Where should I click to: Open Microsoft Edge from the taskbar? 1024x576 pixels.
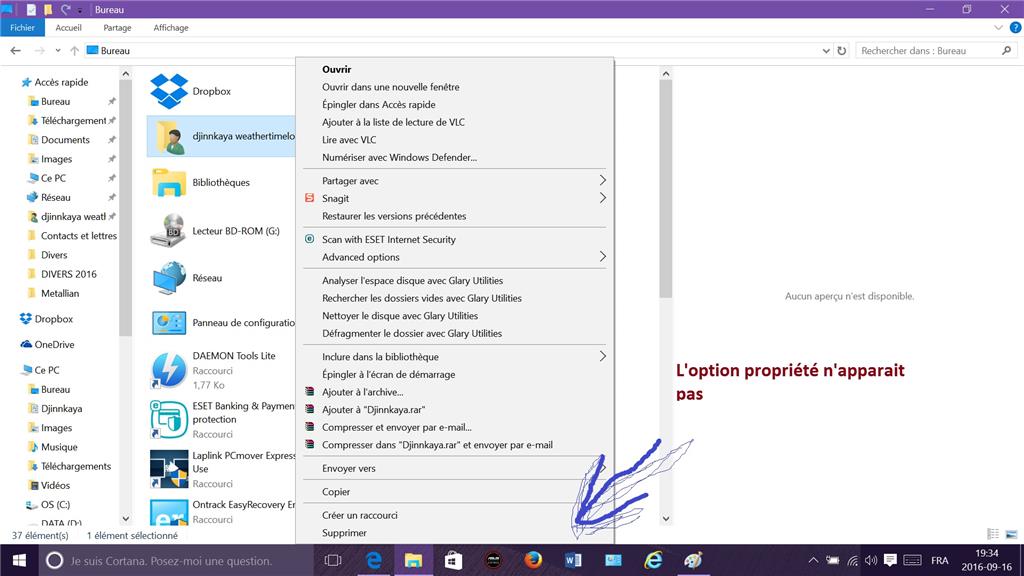click(374, 560)
